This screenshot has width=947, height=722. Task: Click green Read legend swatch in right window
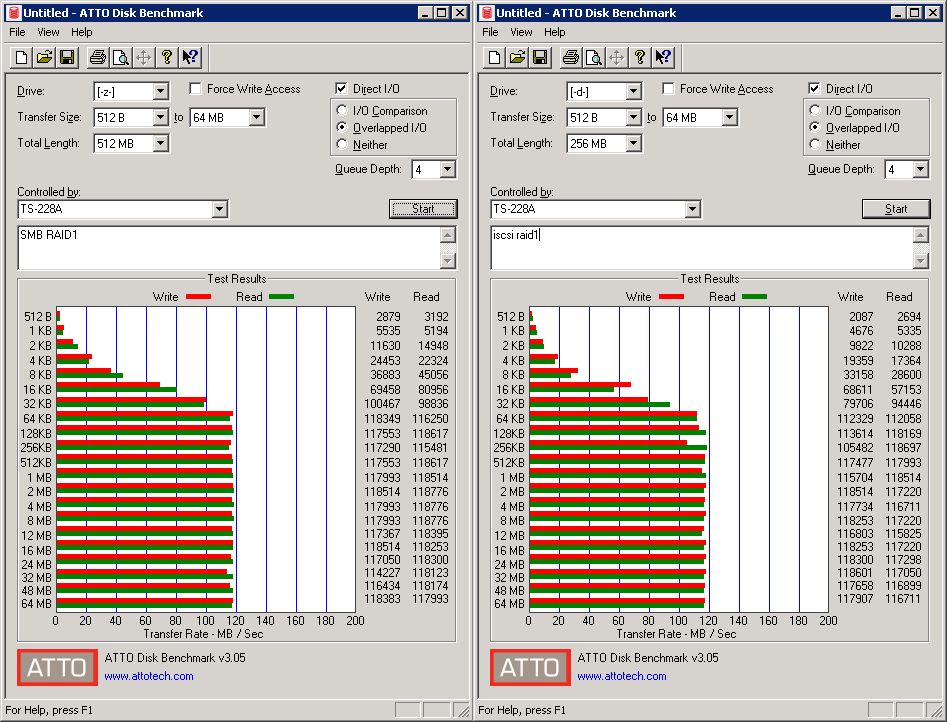754,297
